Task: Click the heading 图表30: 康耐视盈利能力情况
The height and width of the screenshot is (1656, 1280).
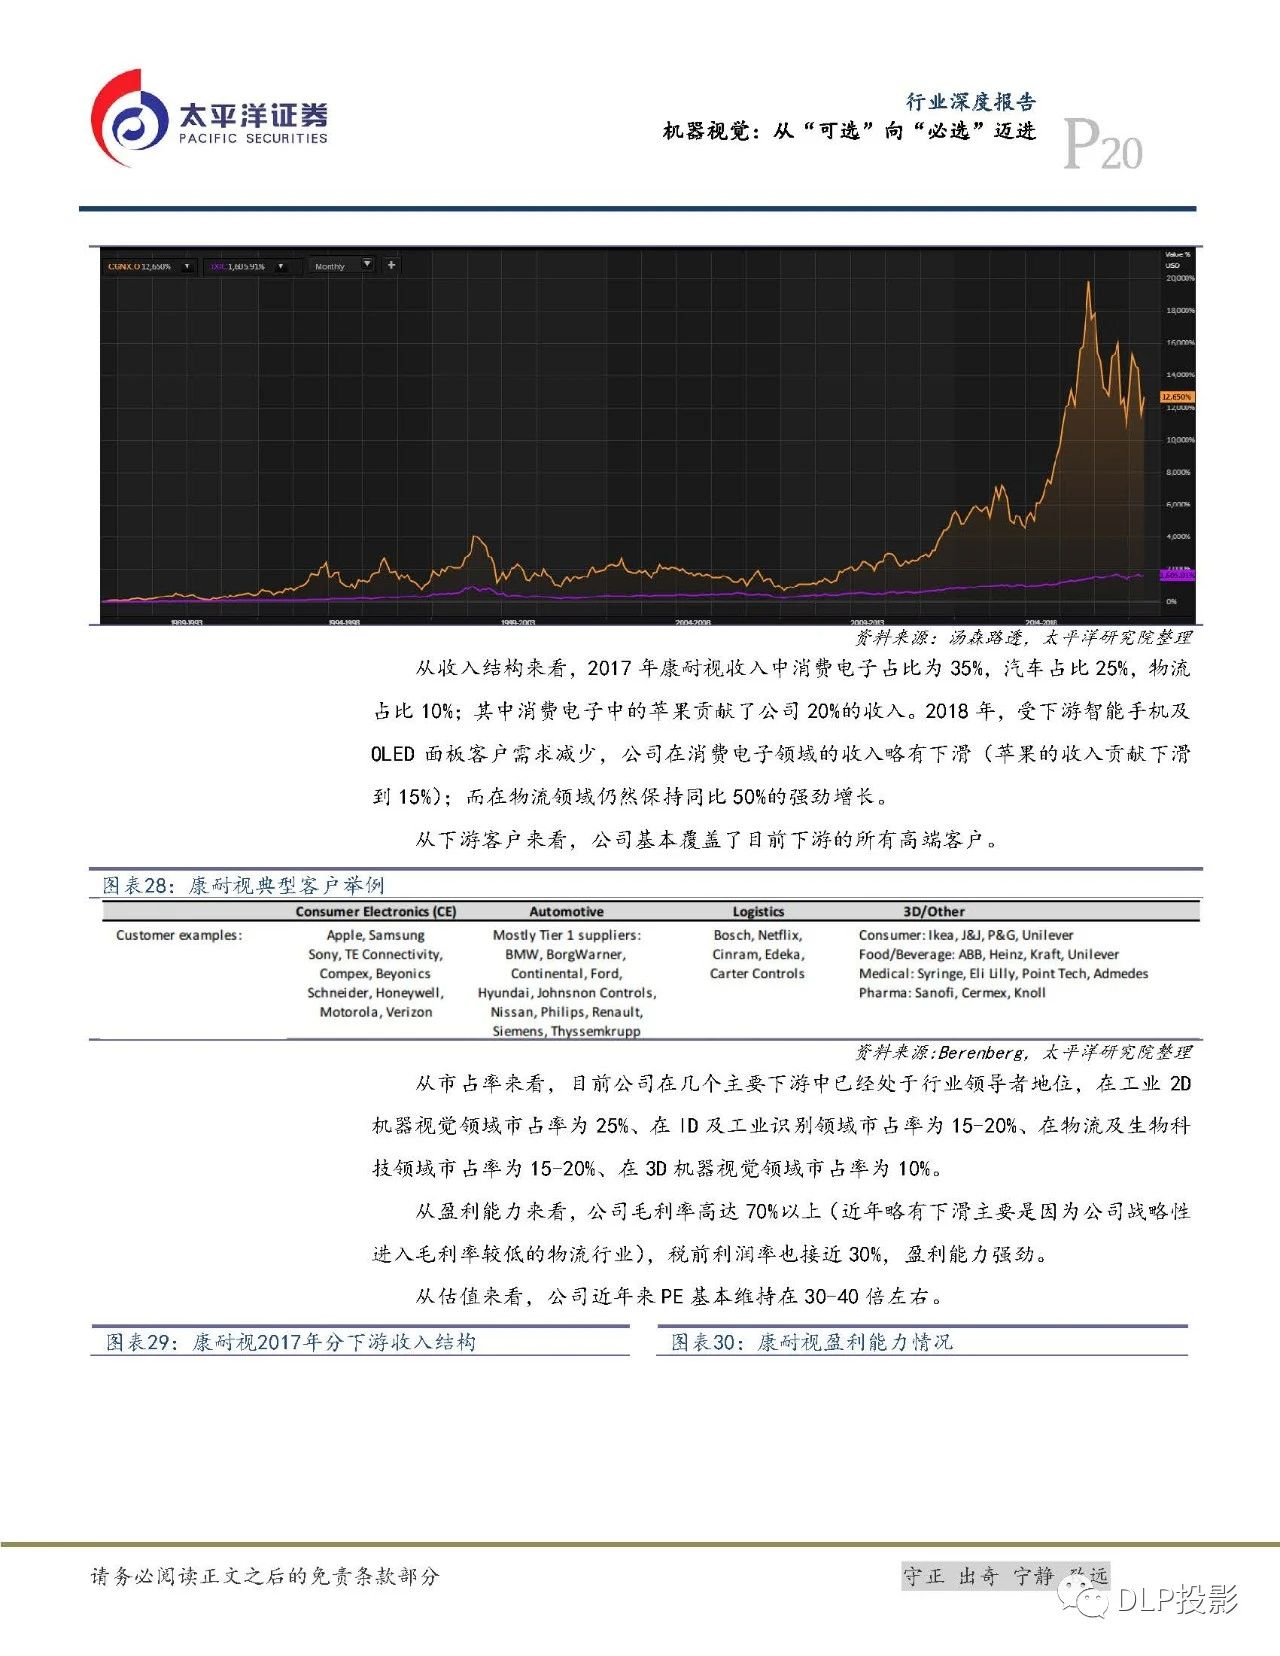Action: [812, 1342]
